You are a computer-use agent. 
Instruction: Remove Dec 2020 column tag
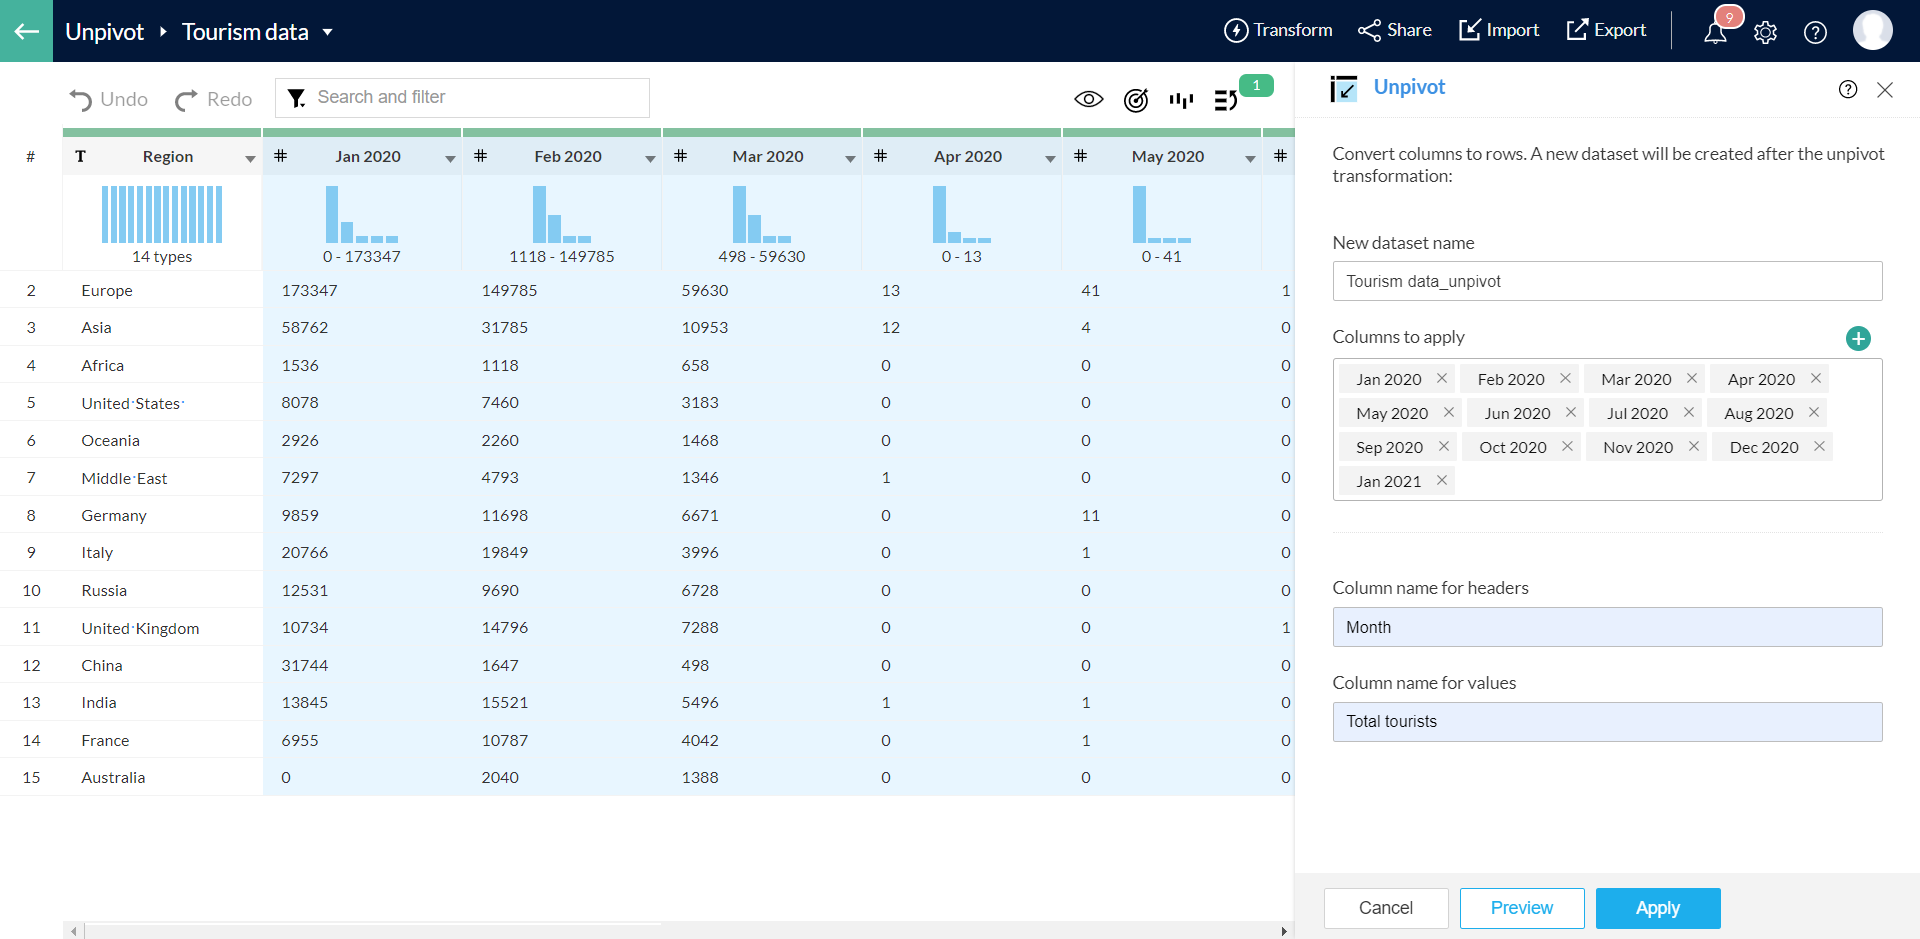1819,446
